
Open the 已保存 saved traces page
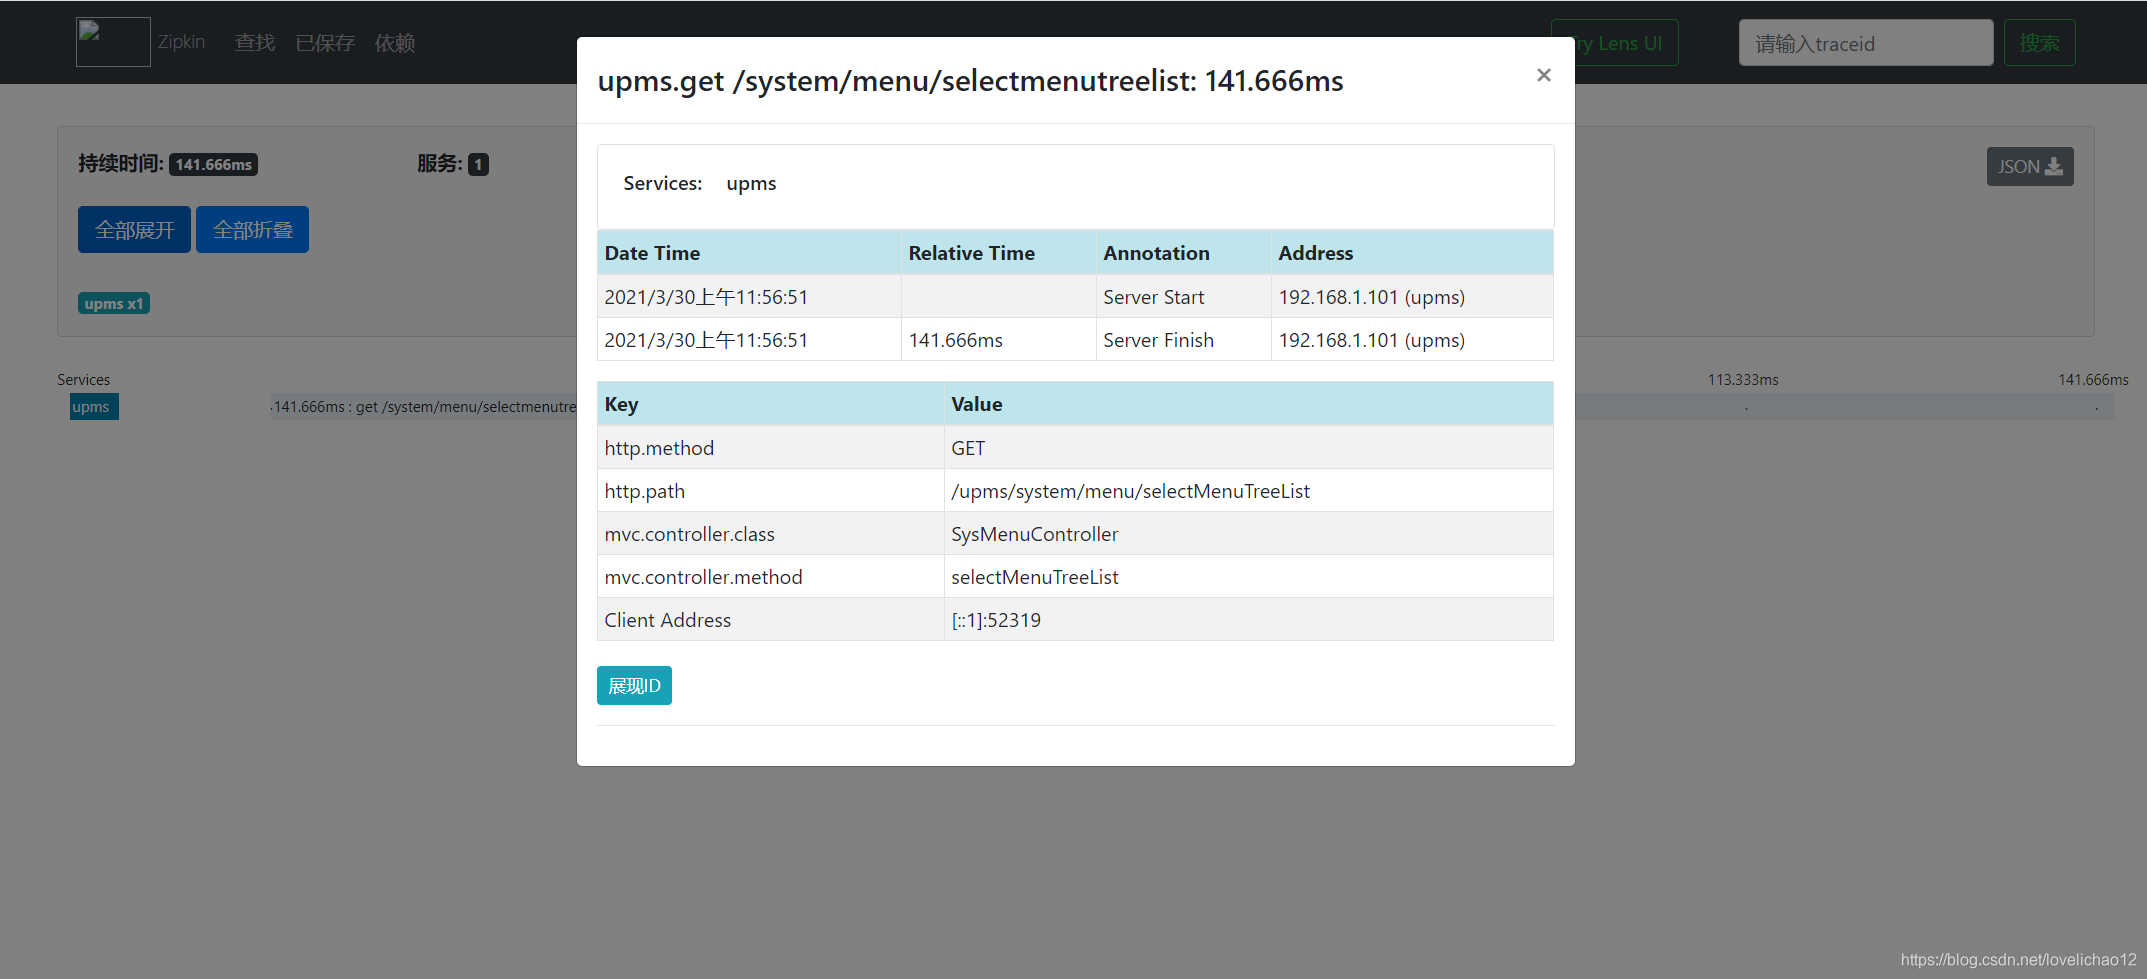pos(324,42)
